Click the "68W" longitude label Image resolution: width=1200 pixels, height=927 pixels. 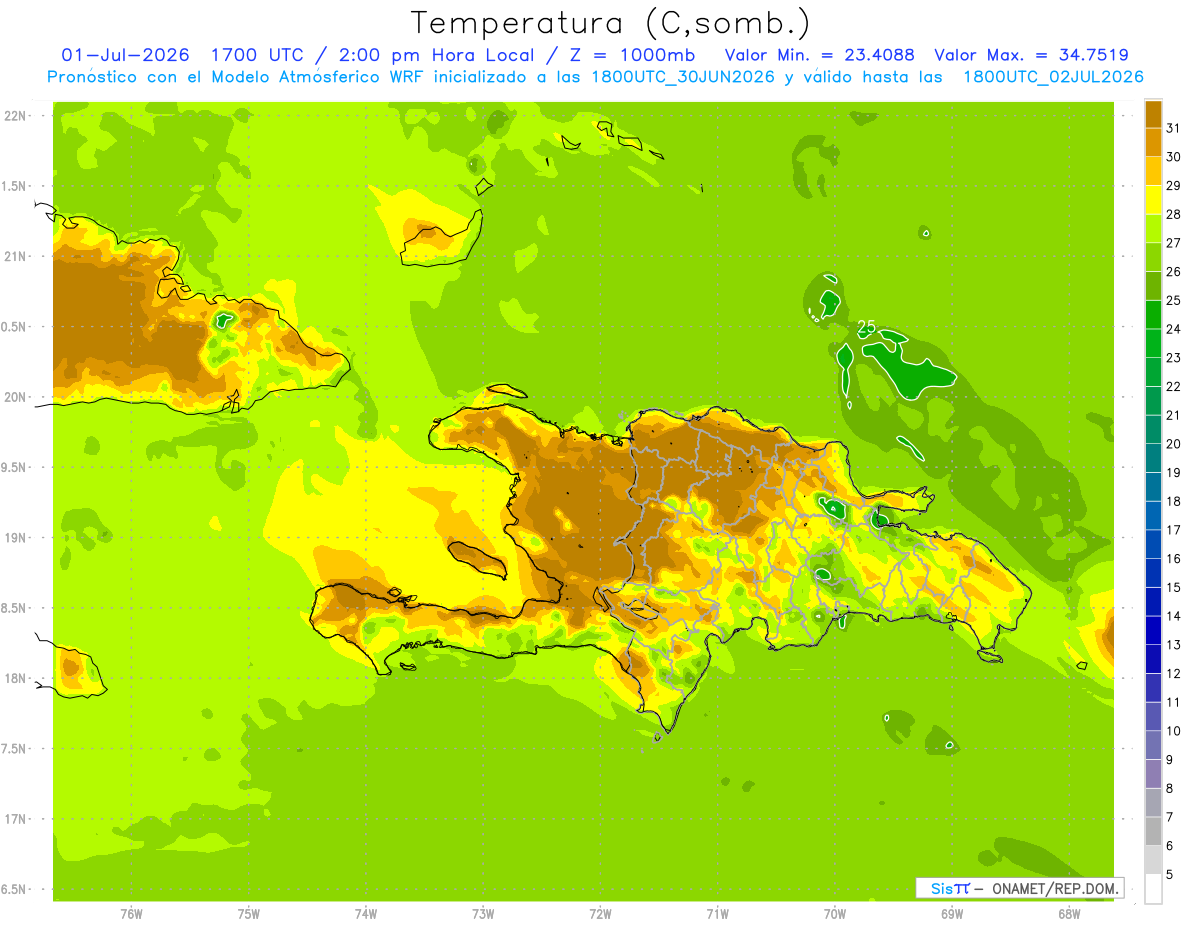point(1069,914)
